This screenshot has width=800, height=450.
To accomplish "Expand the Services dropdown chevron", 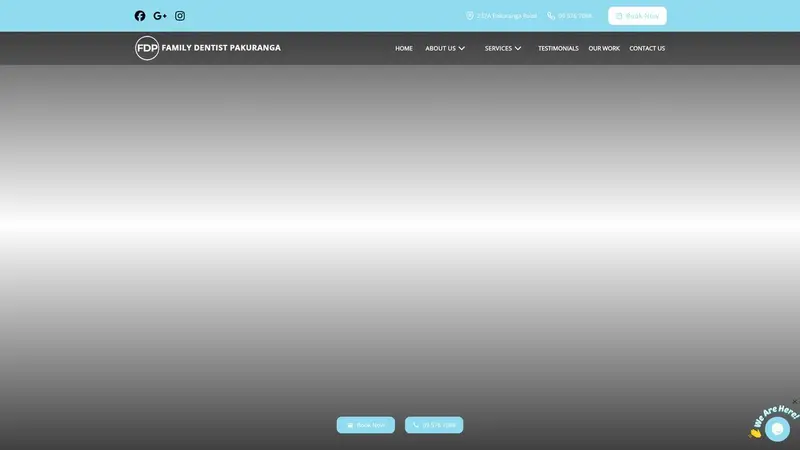I will point(518,48).
